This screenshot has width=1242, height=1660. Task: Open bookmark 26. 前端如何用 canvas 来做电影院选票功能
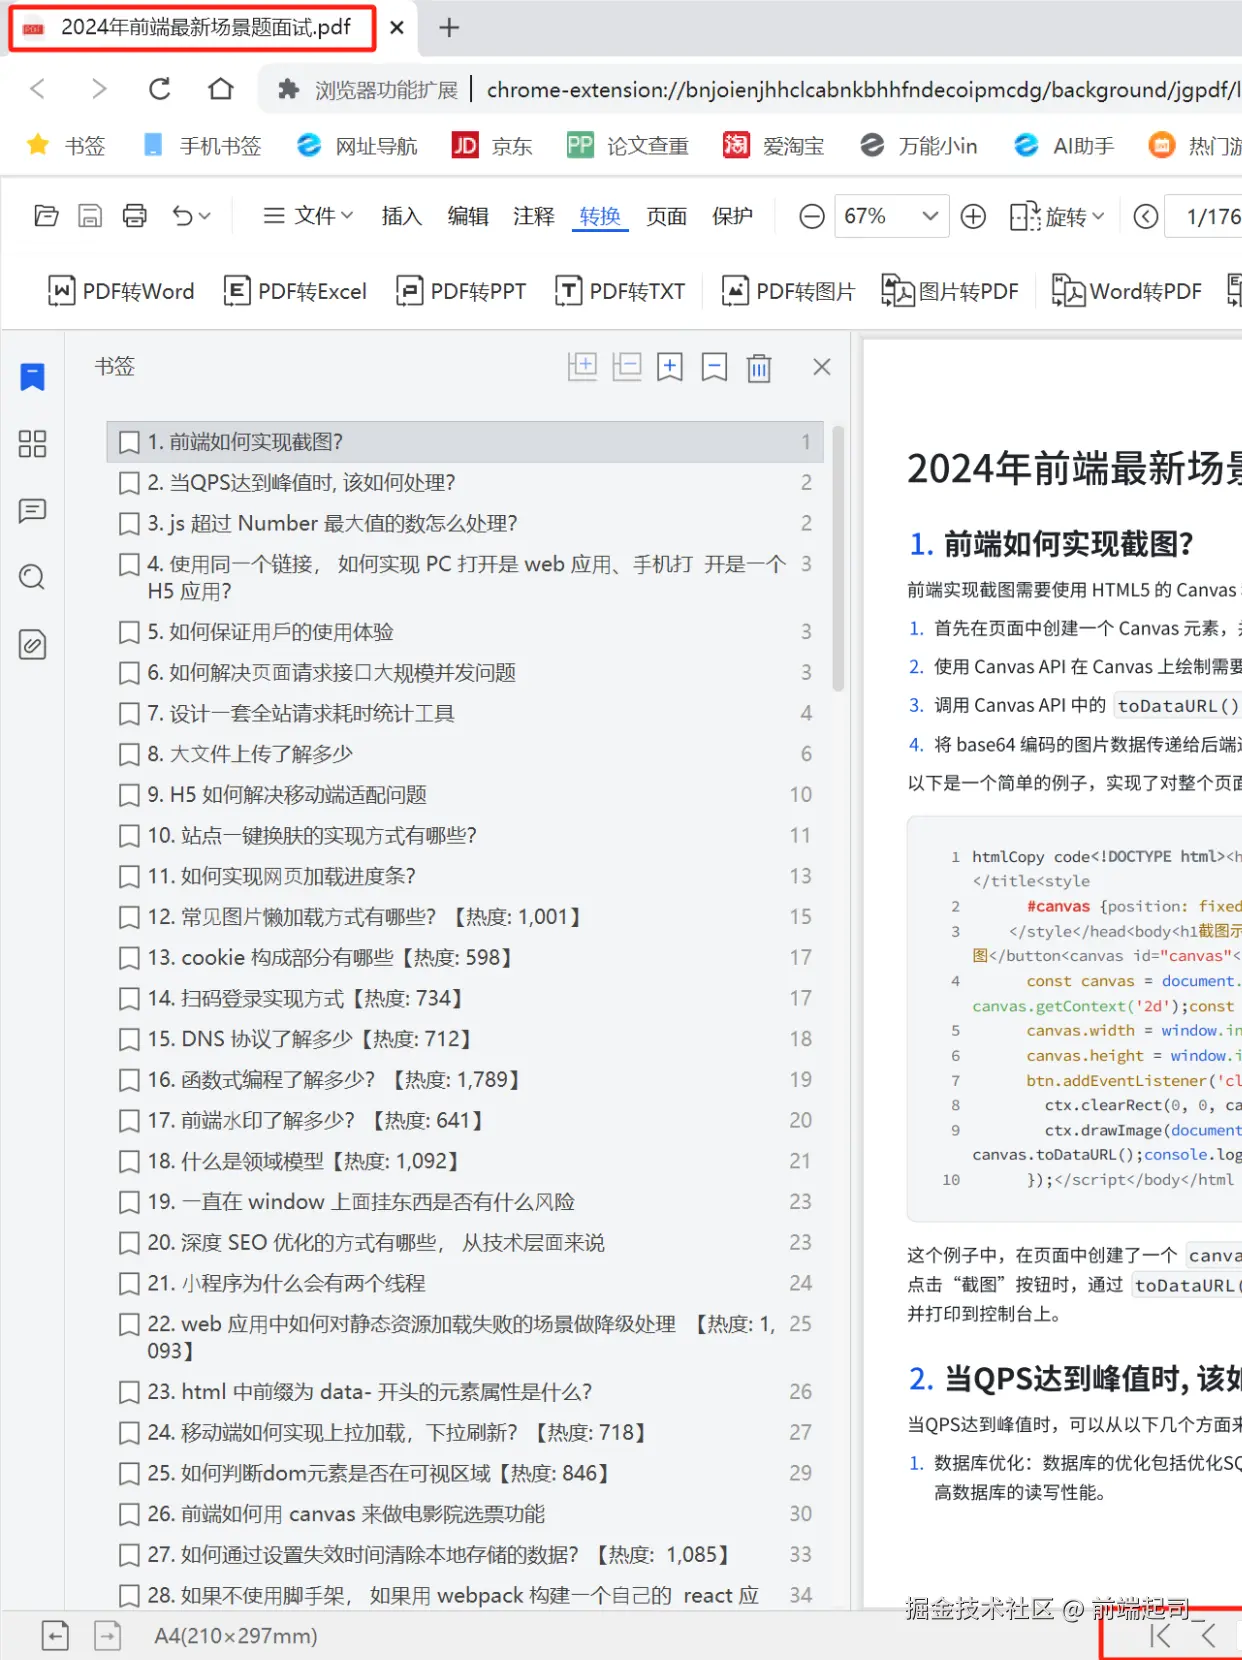point(464,1514)
